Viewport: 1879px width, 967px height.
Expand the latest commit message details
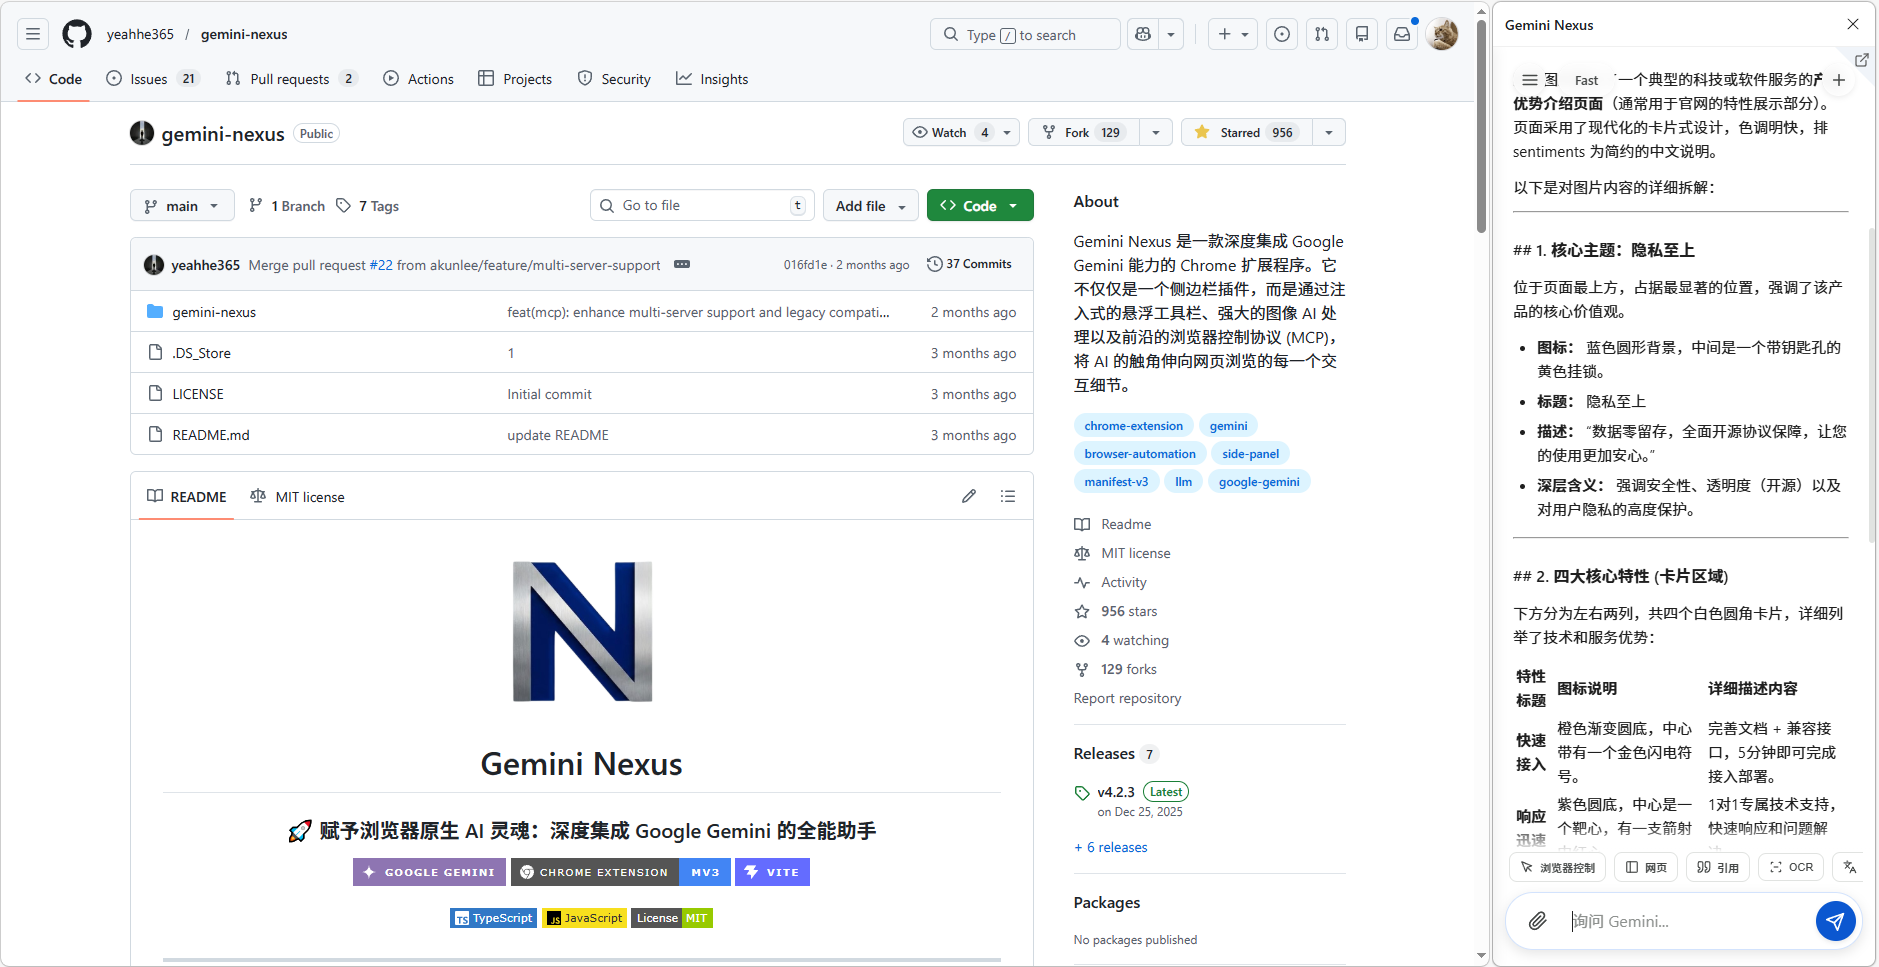[682, 264]
